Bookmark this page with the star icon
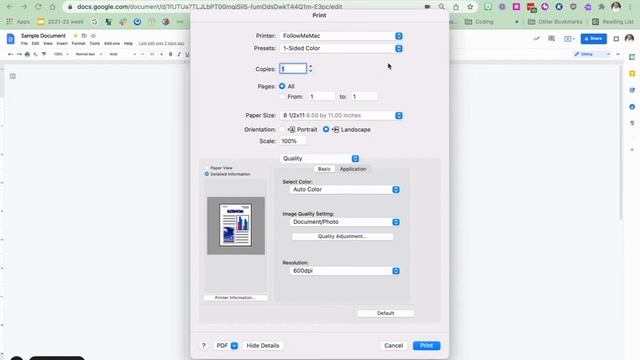640x360 pixels. pyautogui.click(x=470, y=7)
